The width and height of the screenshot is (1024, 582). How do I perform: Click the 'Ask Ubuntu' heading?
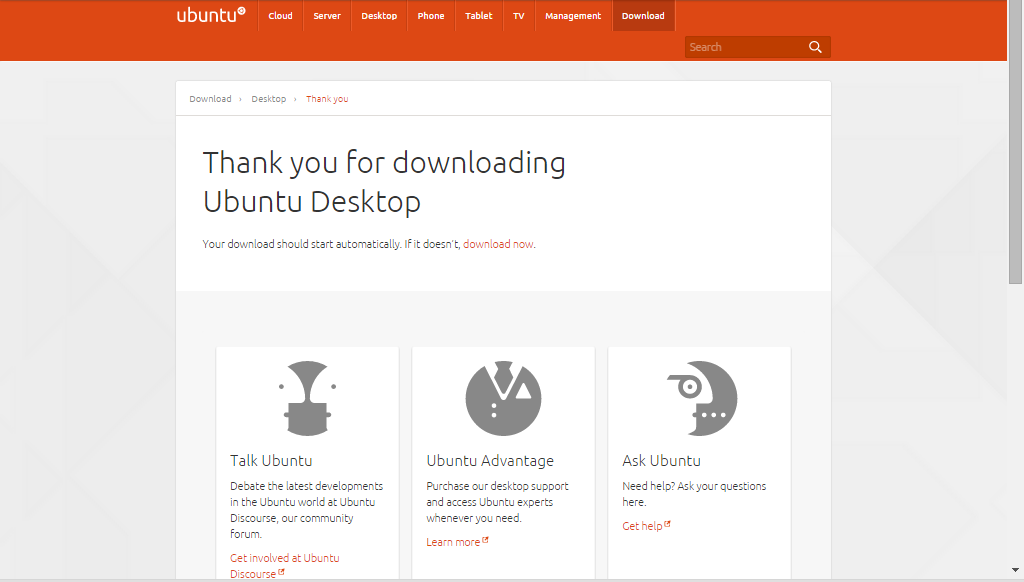662,461
